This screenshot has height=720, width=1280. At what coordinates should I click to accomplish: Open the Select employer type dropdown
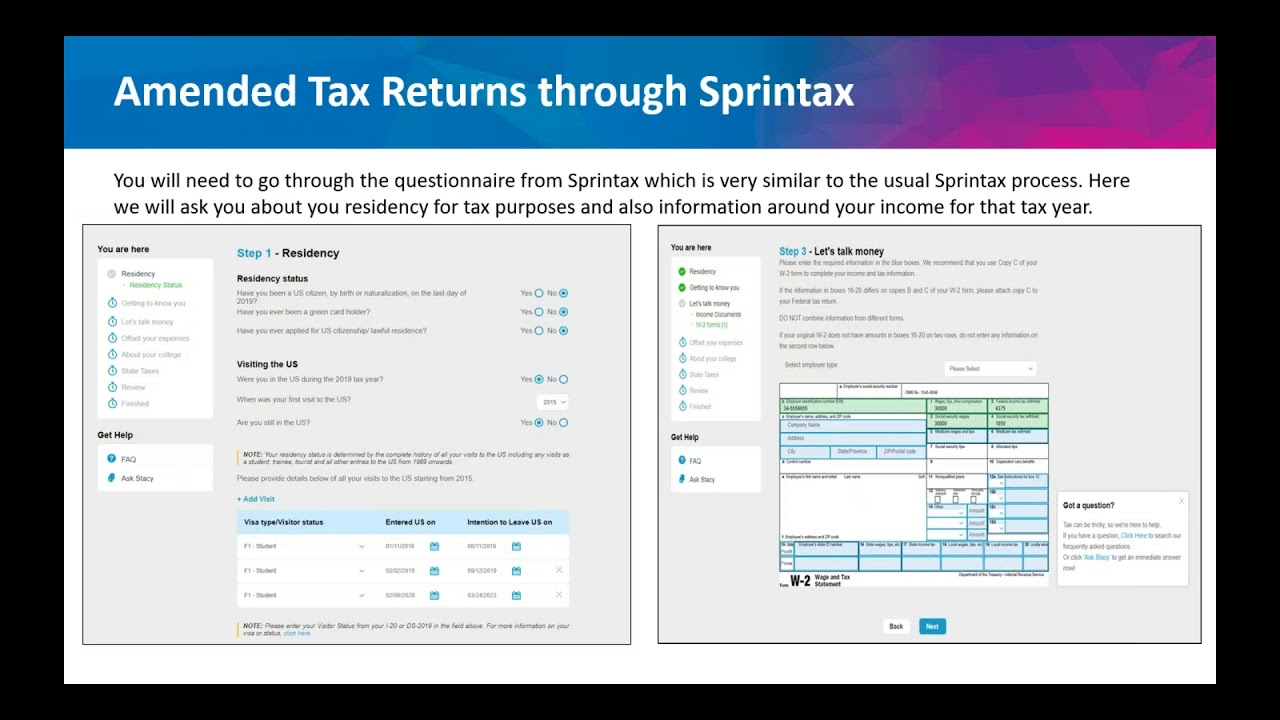click(990, 369)
